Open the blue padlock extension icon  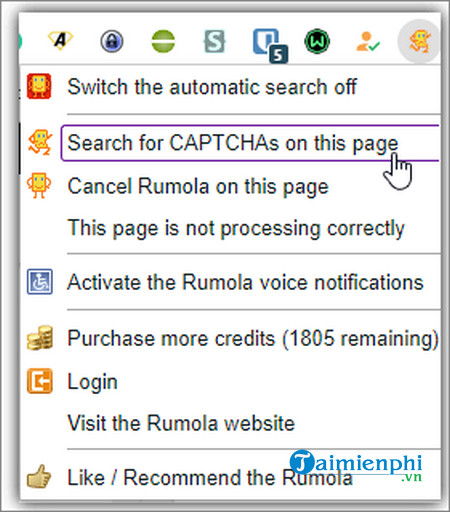tap(112, 42)
